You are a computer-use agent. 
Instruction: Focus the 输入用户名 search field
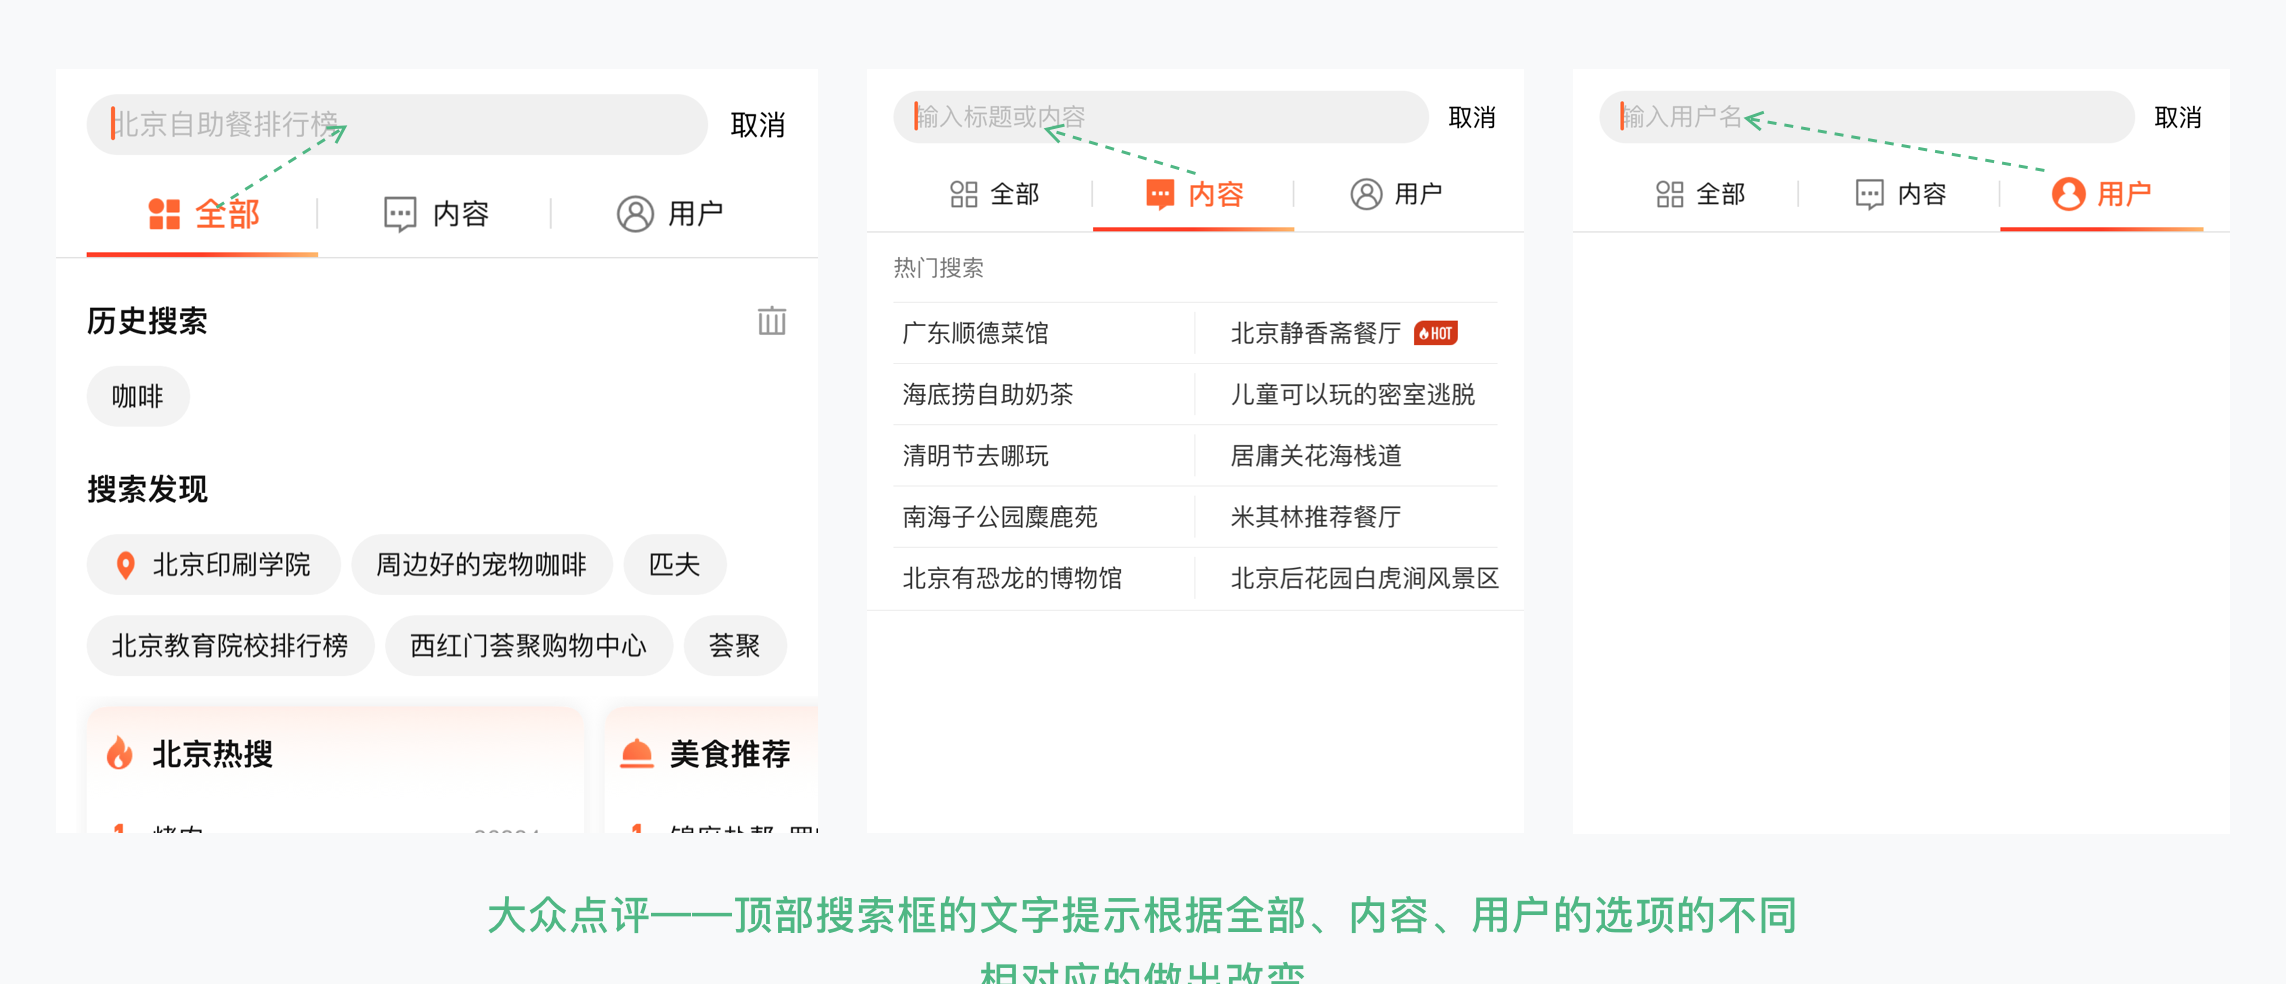[x=1866, y=117]
